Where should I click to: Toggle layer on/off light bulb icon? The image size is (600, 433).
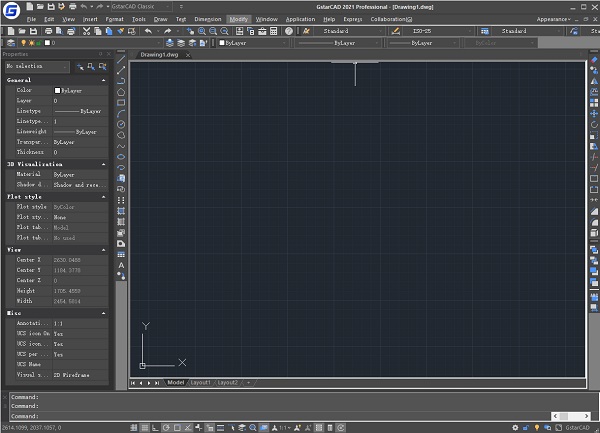[x=24, y=43]
